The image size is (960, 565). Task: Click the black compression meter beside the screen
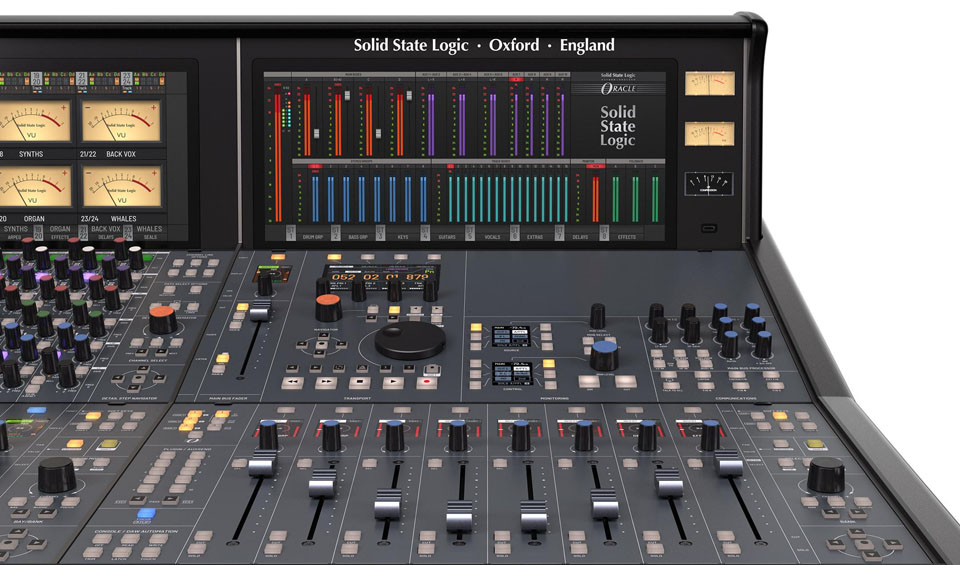coord(709,184)
